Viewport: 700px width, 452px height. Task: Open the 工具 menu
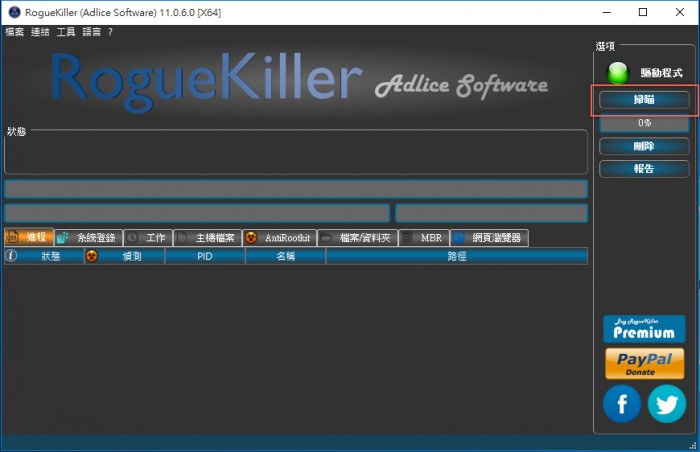click(x=66, y=32)
